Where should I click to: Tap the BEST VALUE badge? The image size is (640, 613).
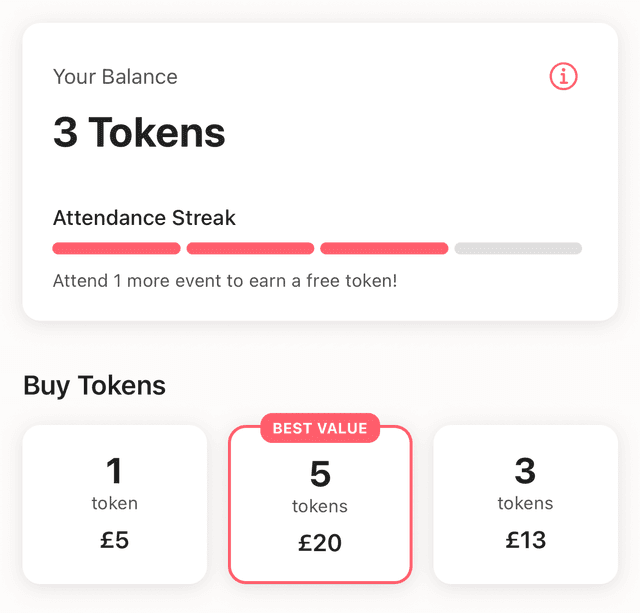pos(320,428)
